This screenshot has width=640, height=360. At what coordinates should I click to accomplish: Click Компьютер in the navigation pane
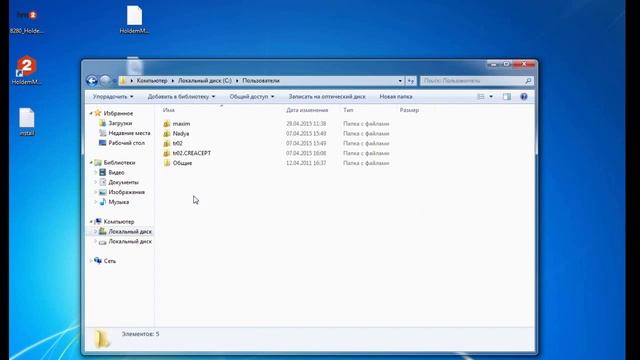[119, 222]
